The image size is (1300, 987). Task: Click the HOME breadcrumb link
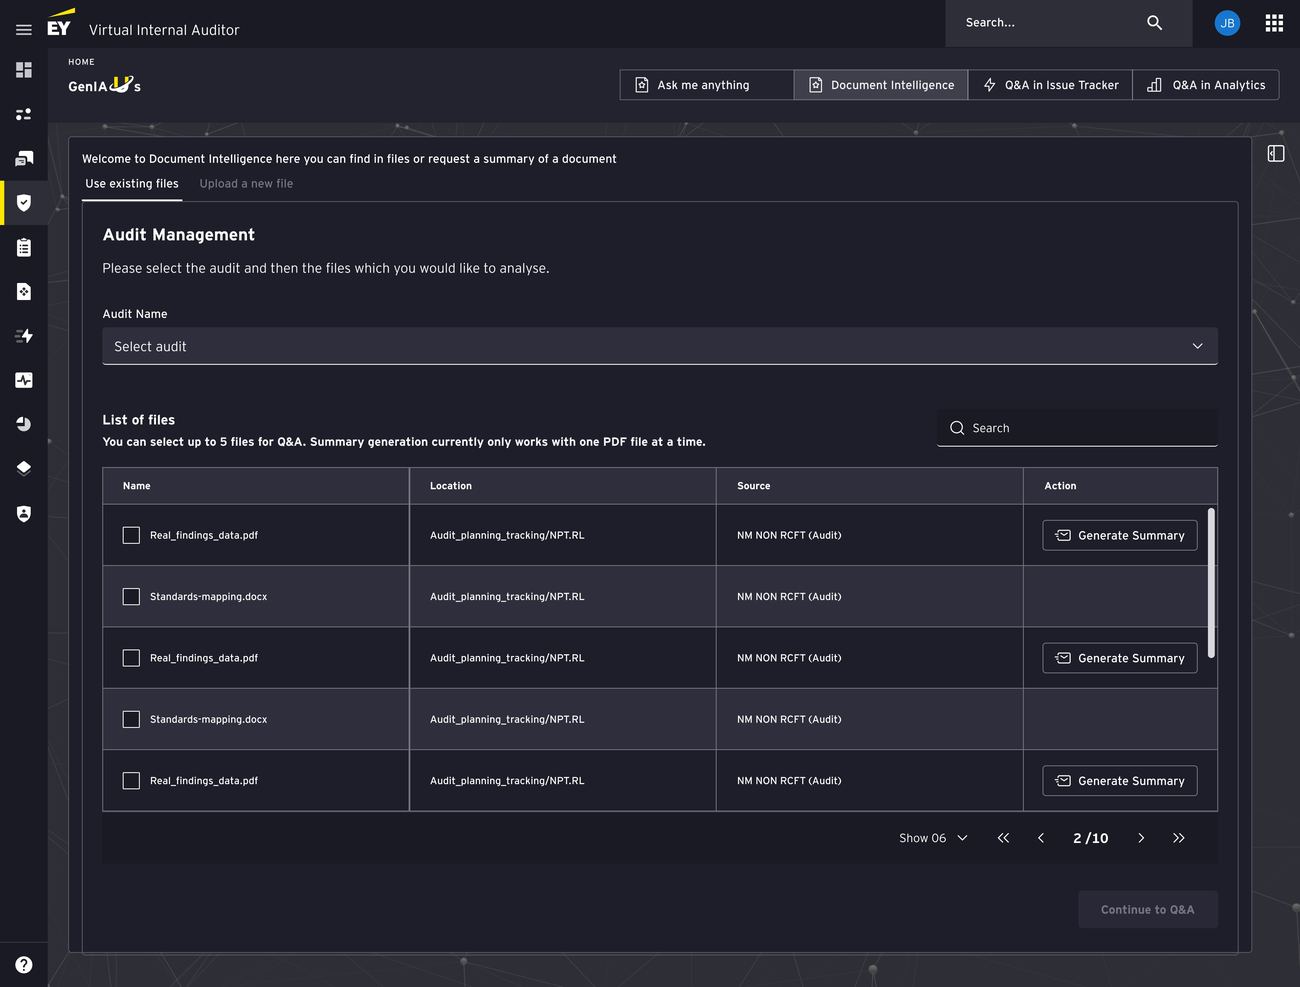(x=81, y=62)
